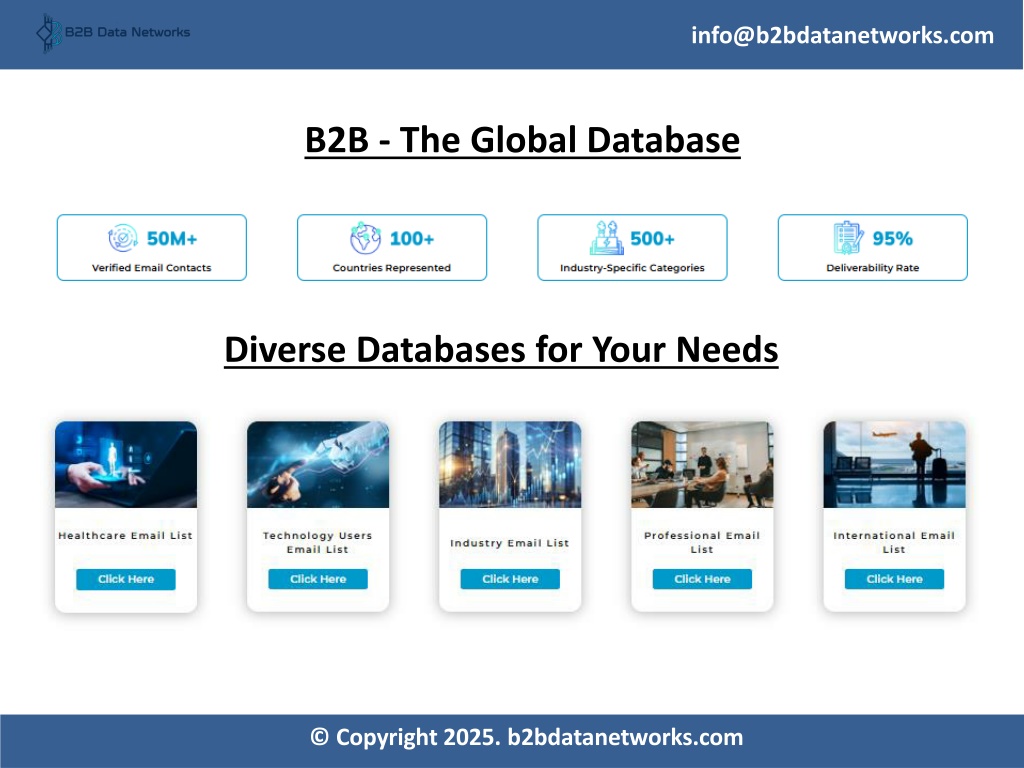Select the International airport traveler image
This screenshot has width=1024, height=768.
point(894,464)
